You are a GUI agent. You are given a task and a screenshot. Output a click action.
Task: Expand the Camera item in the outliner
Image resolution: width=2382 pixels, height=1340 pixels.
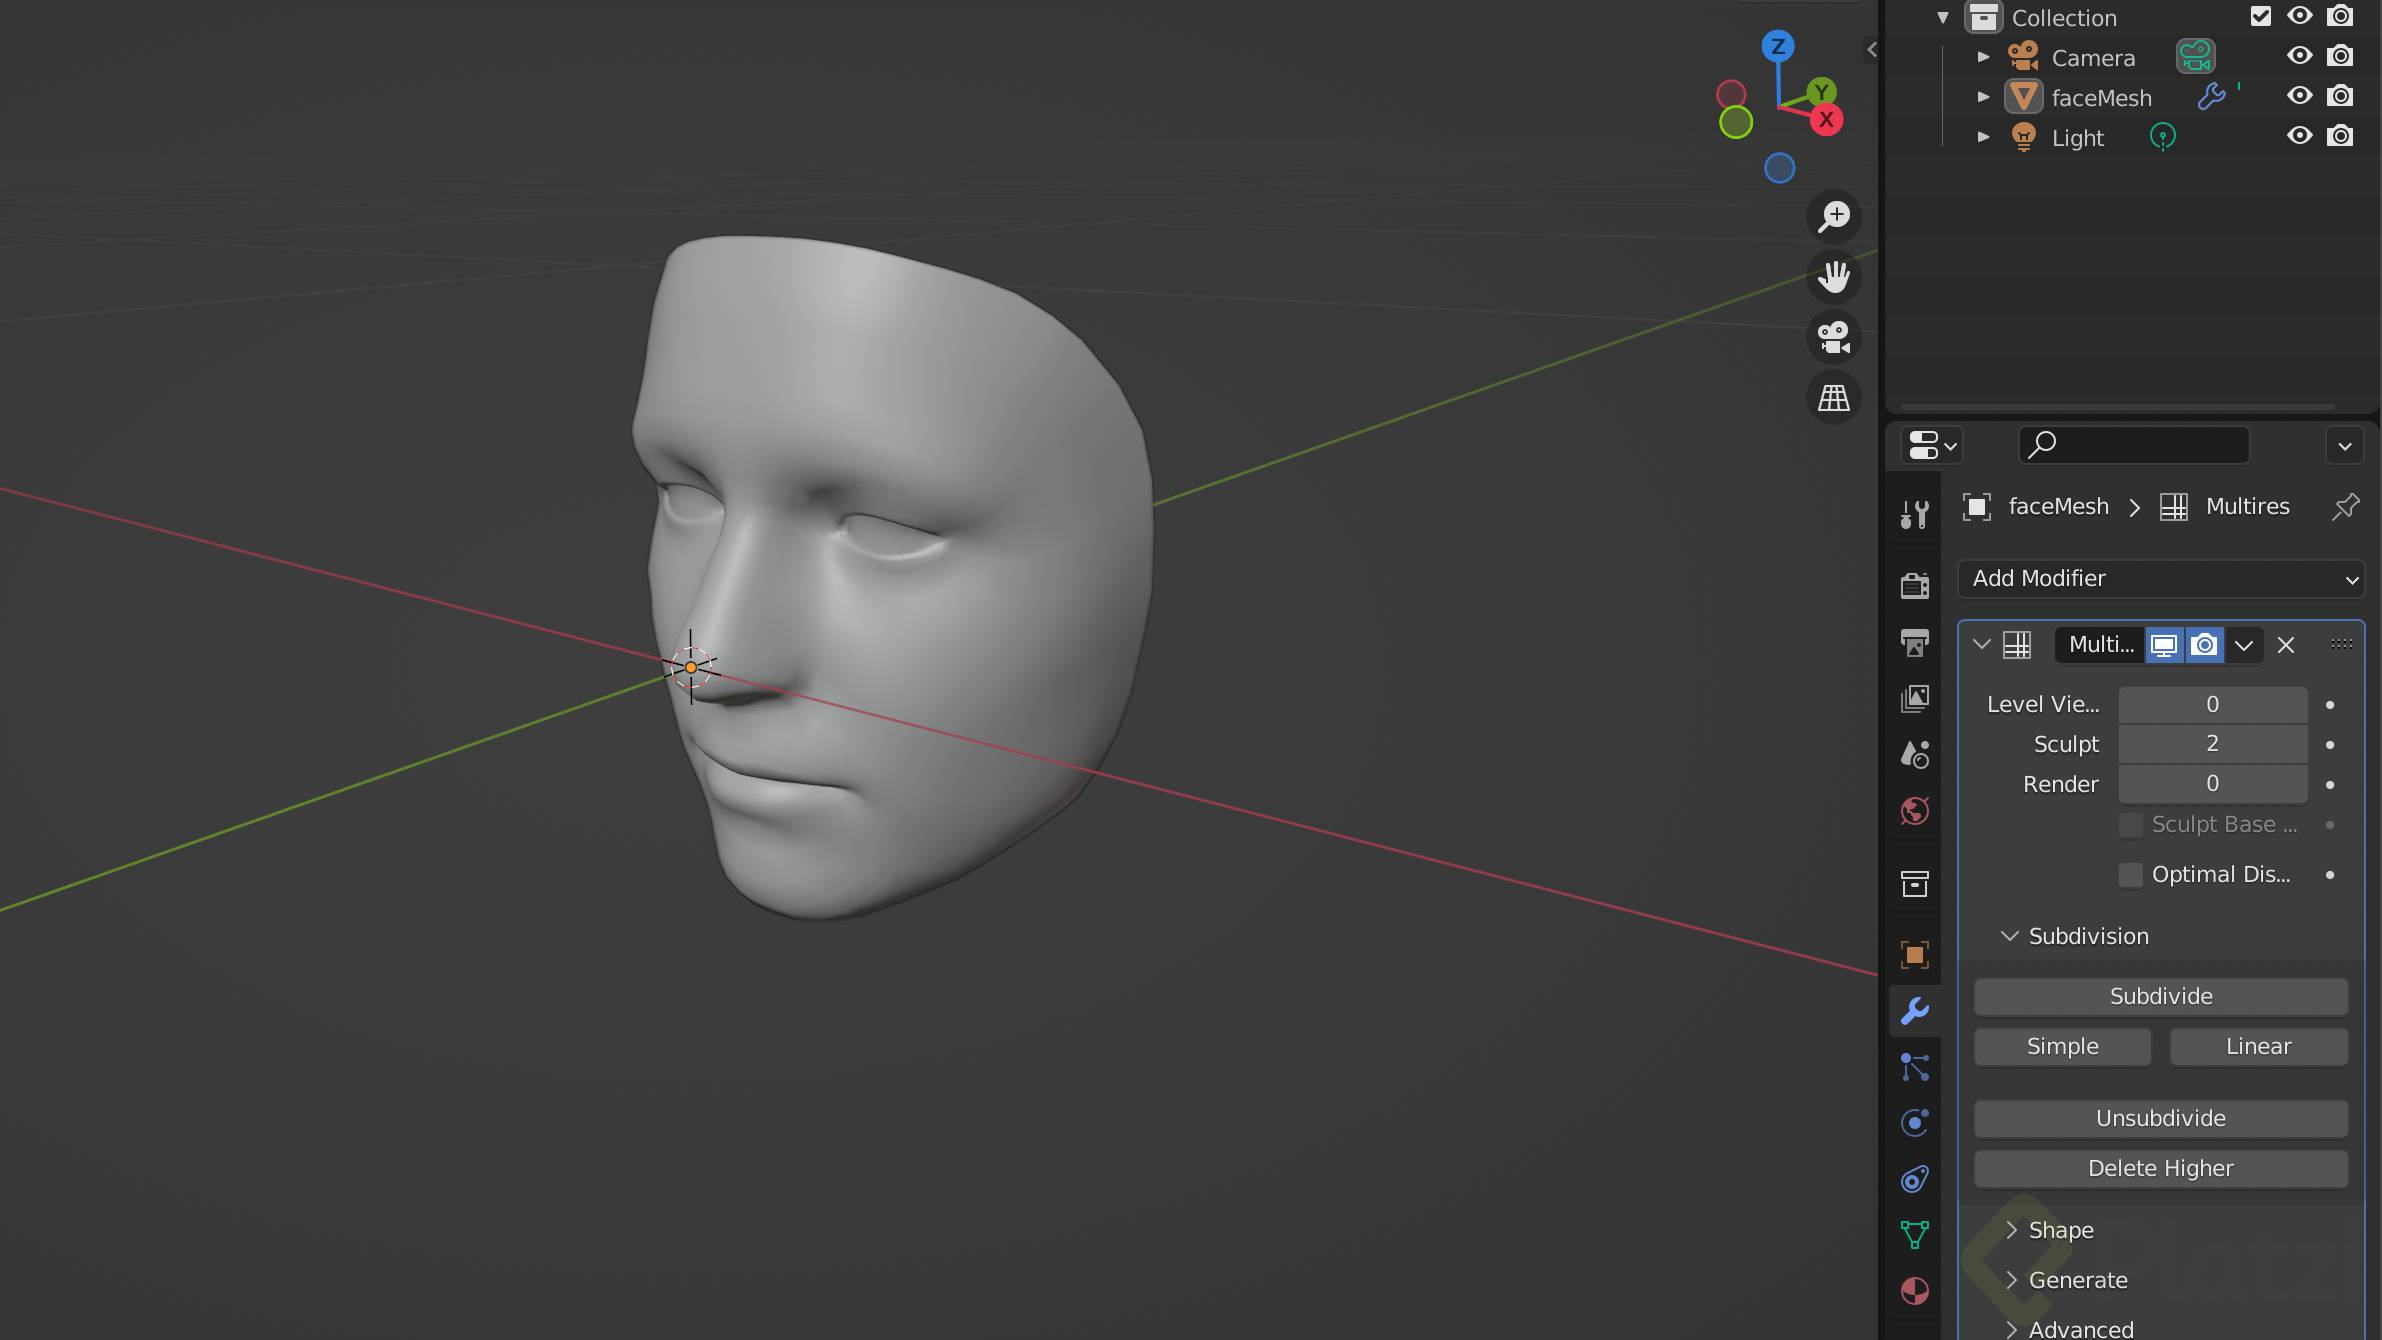[x=1984, y=57]
